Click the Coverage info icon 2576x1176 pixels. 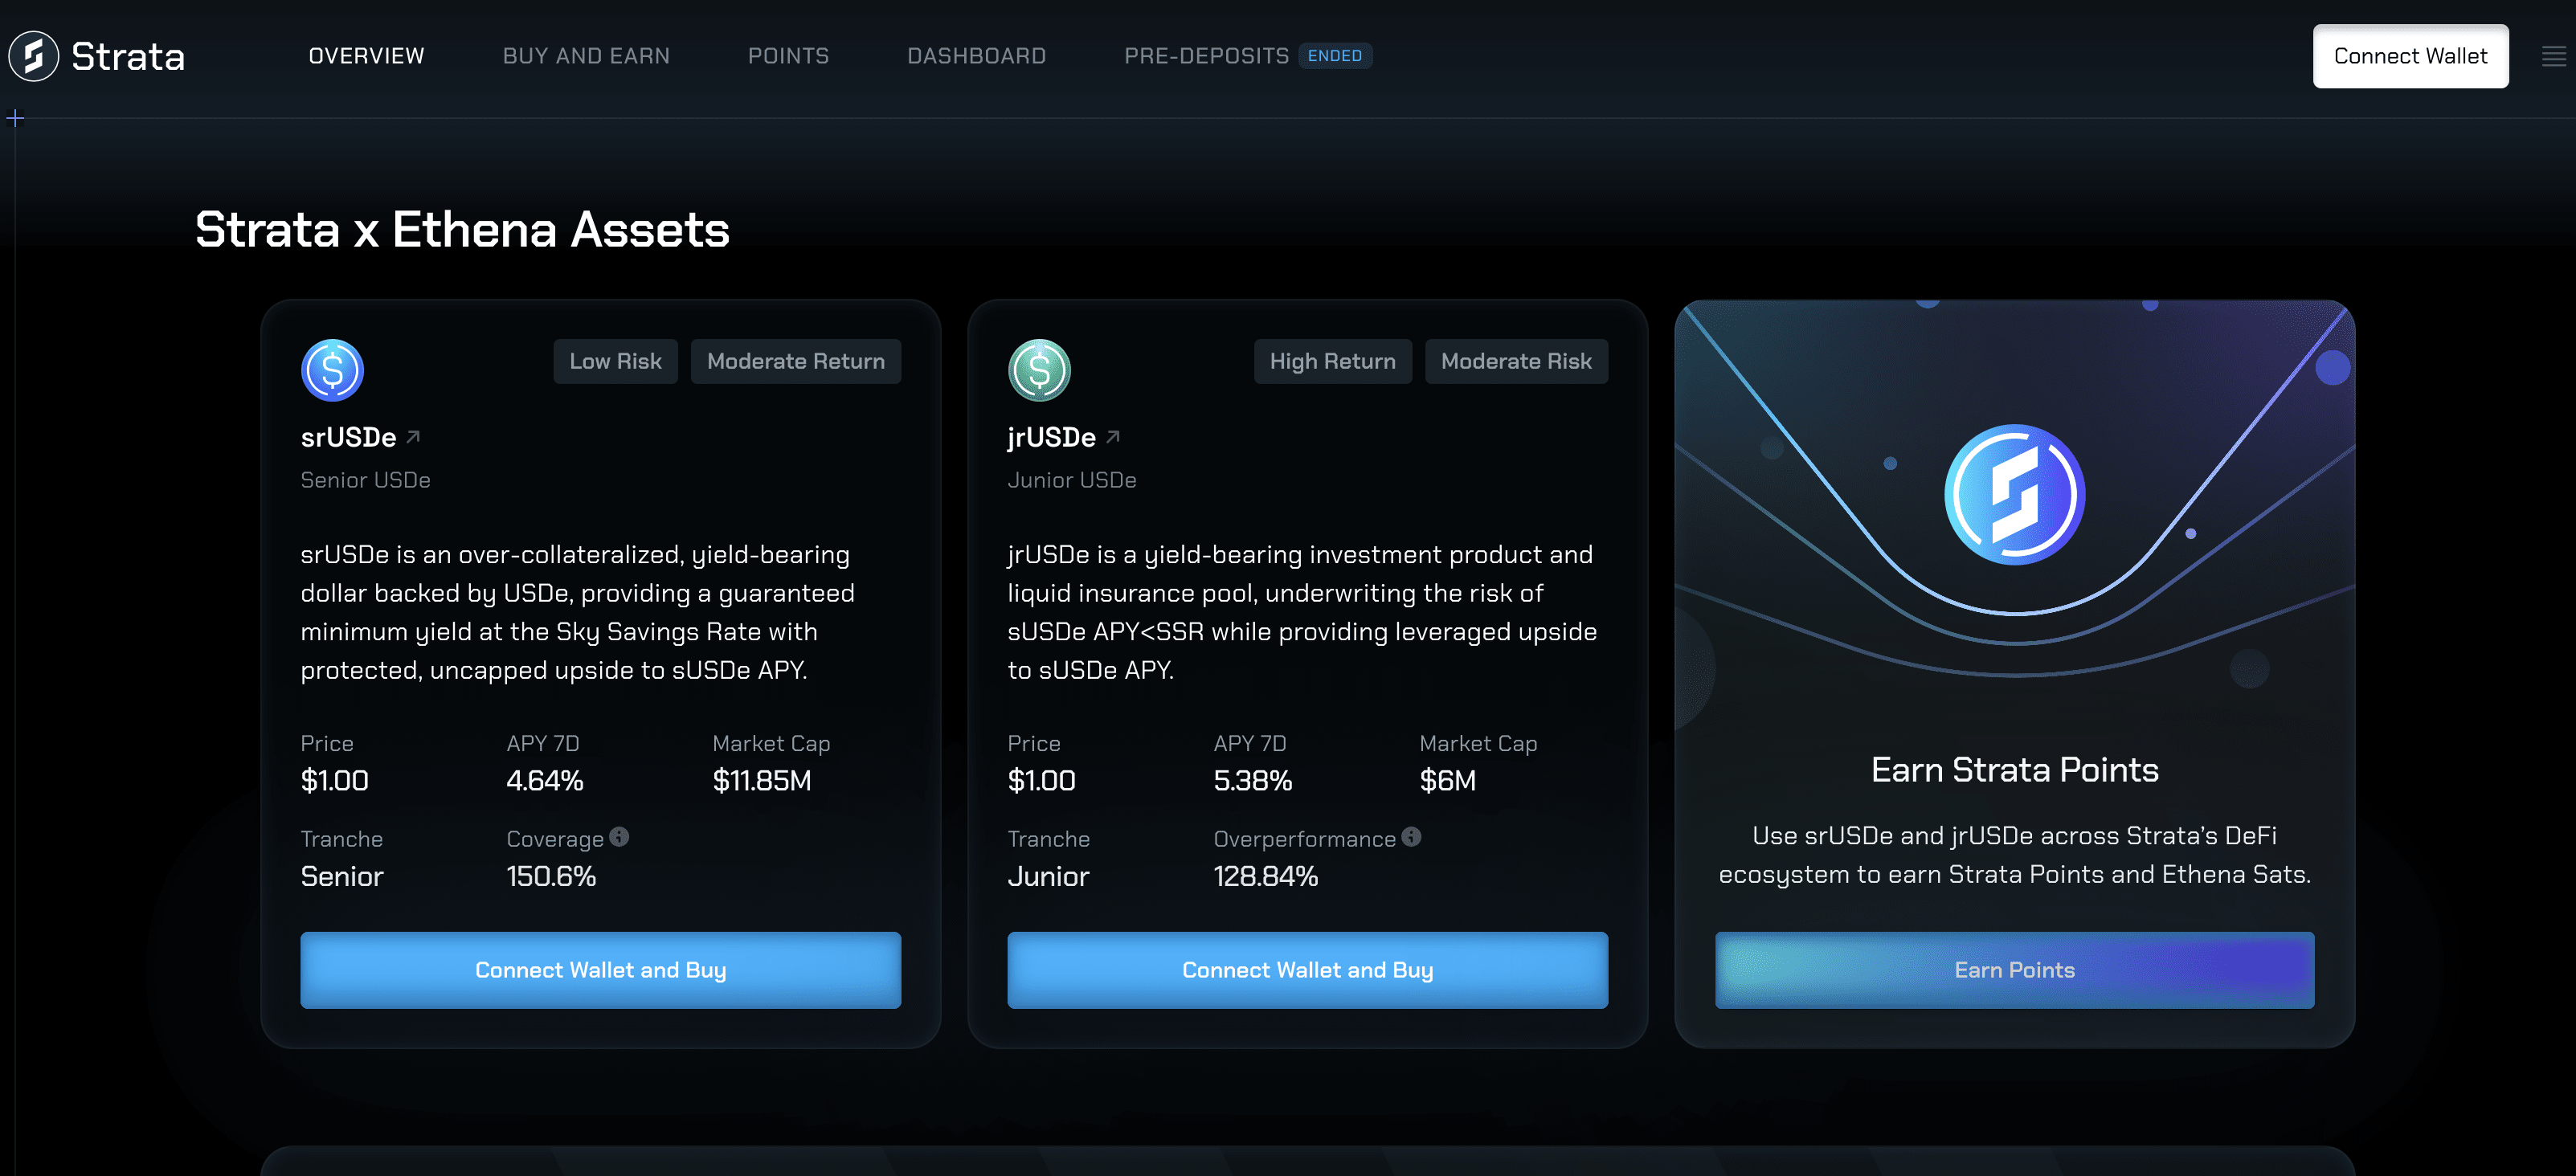click(619, 837)
